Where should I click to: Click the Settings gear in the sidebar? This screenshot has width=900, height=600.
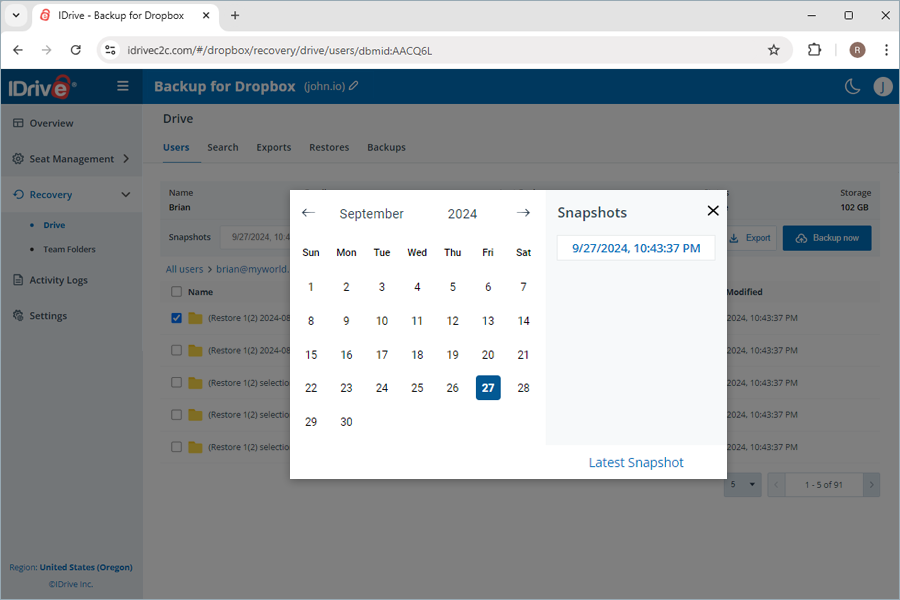[17, 315]
